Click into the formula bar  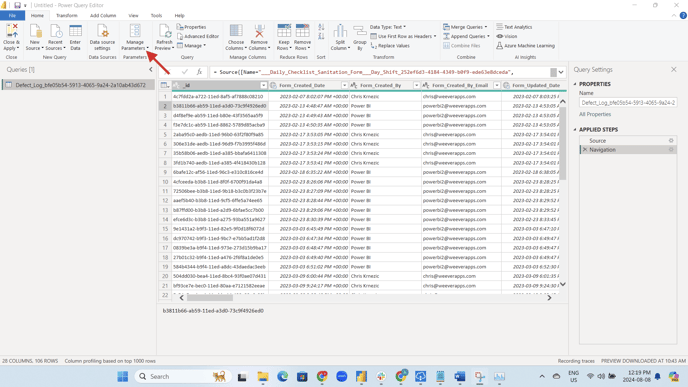tap(379, 72)
